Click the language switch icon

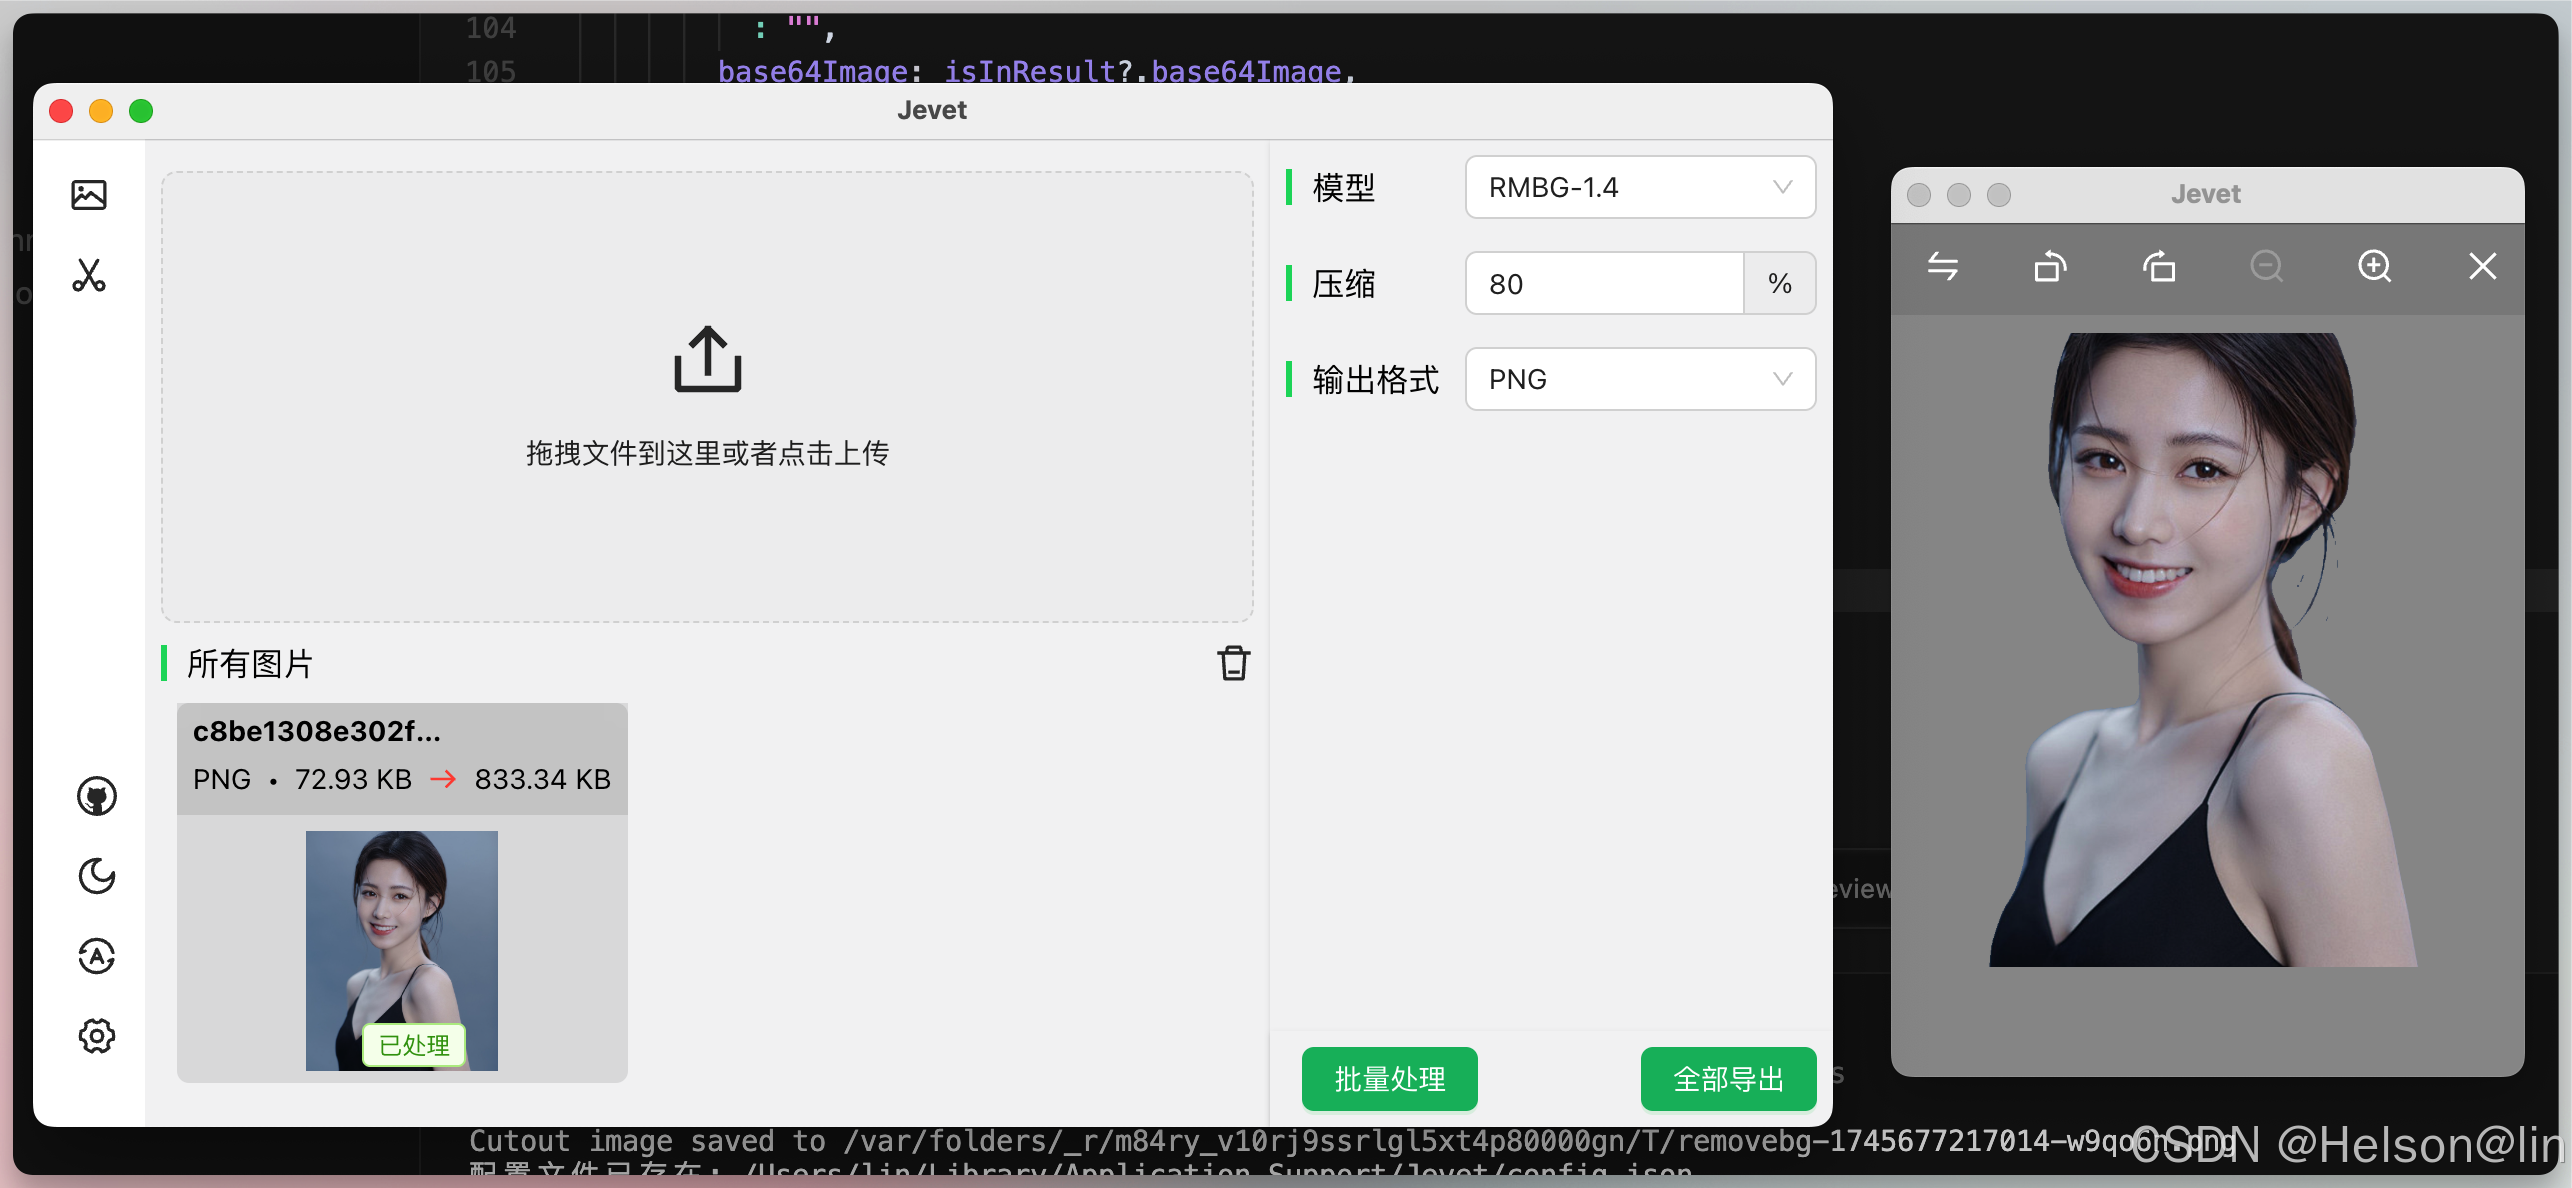97,956
